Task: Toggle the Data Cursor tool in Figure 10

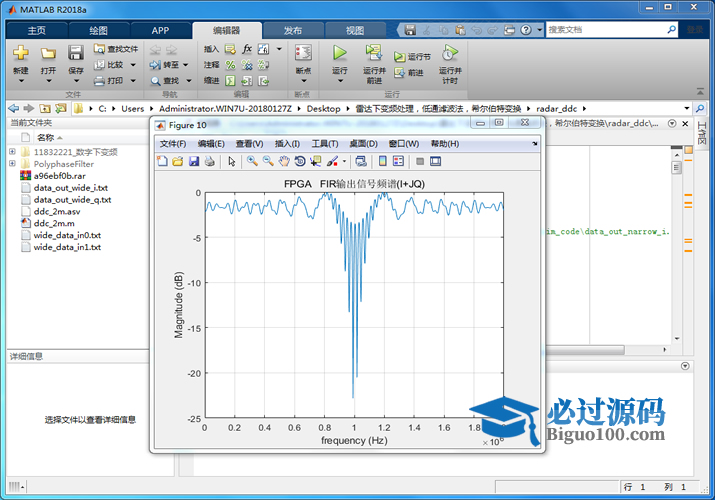Action: click(x=315, y=161)
